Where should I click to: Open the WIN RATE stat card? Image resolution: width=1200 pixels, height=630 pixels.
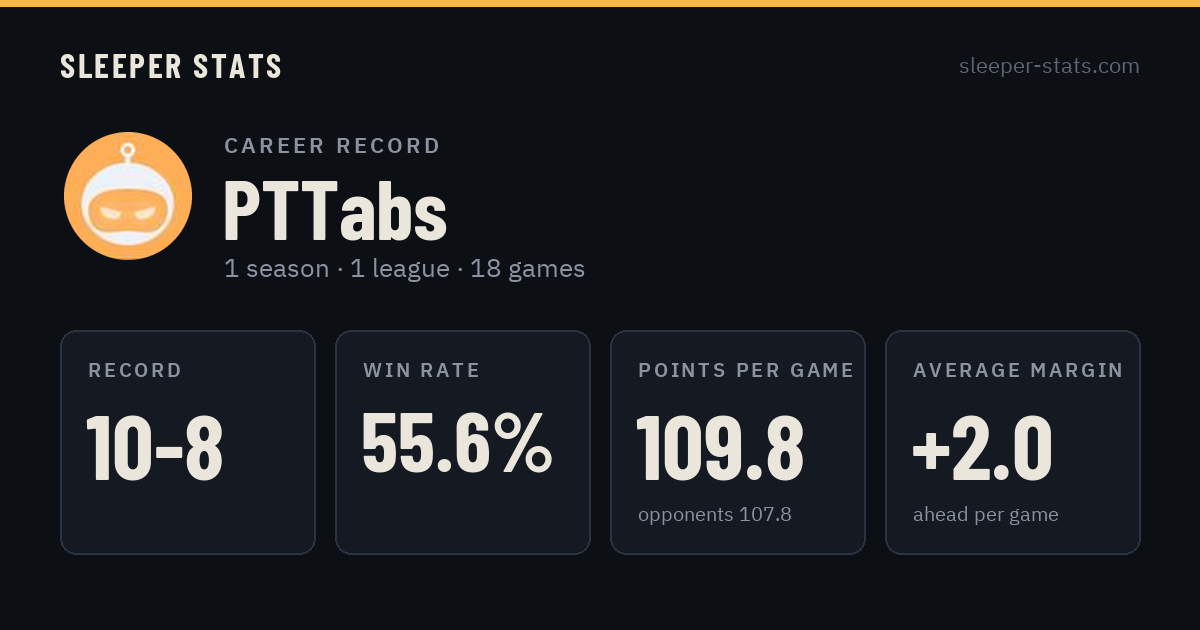pyautogui.click(x=463, y=442)
